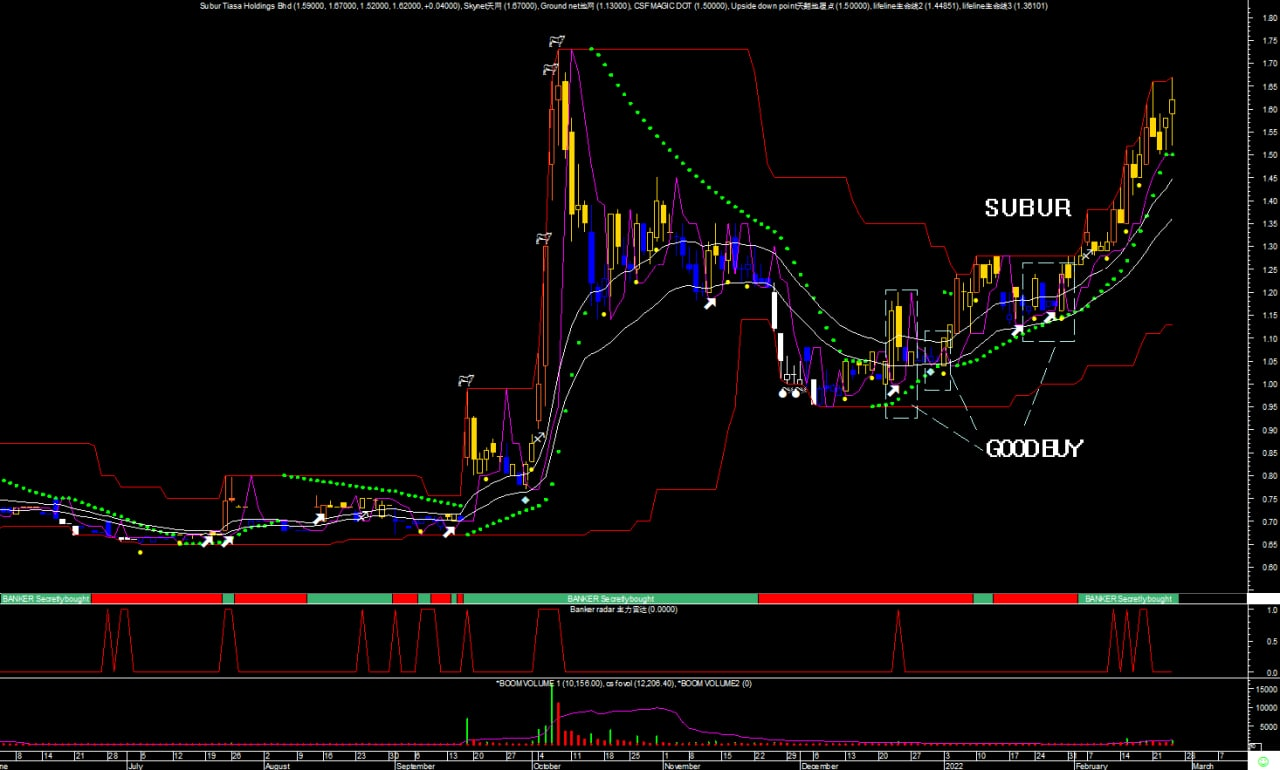Click the leftmost BANKER Secretlybought label
Viewport: 1280px width, 770px height.
(x=45, y=598)
